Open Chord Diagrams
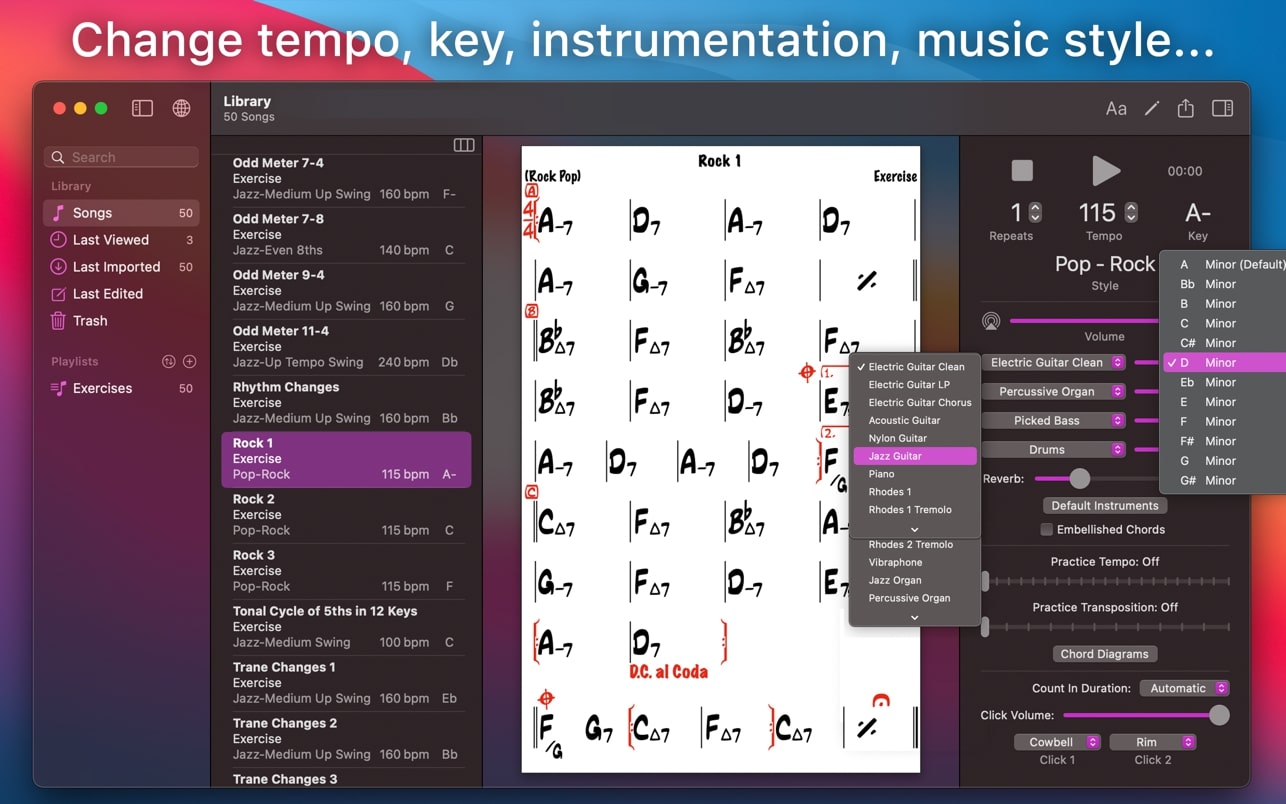Screen dimensions: 1286x804 [1104, 653]
